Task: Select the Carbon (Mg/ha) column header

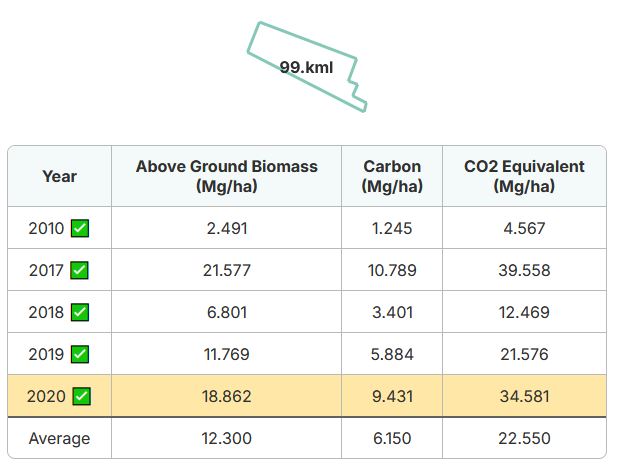Action: tap(392, 176)
